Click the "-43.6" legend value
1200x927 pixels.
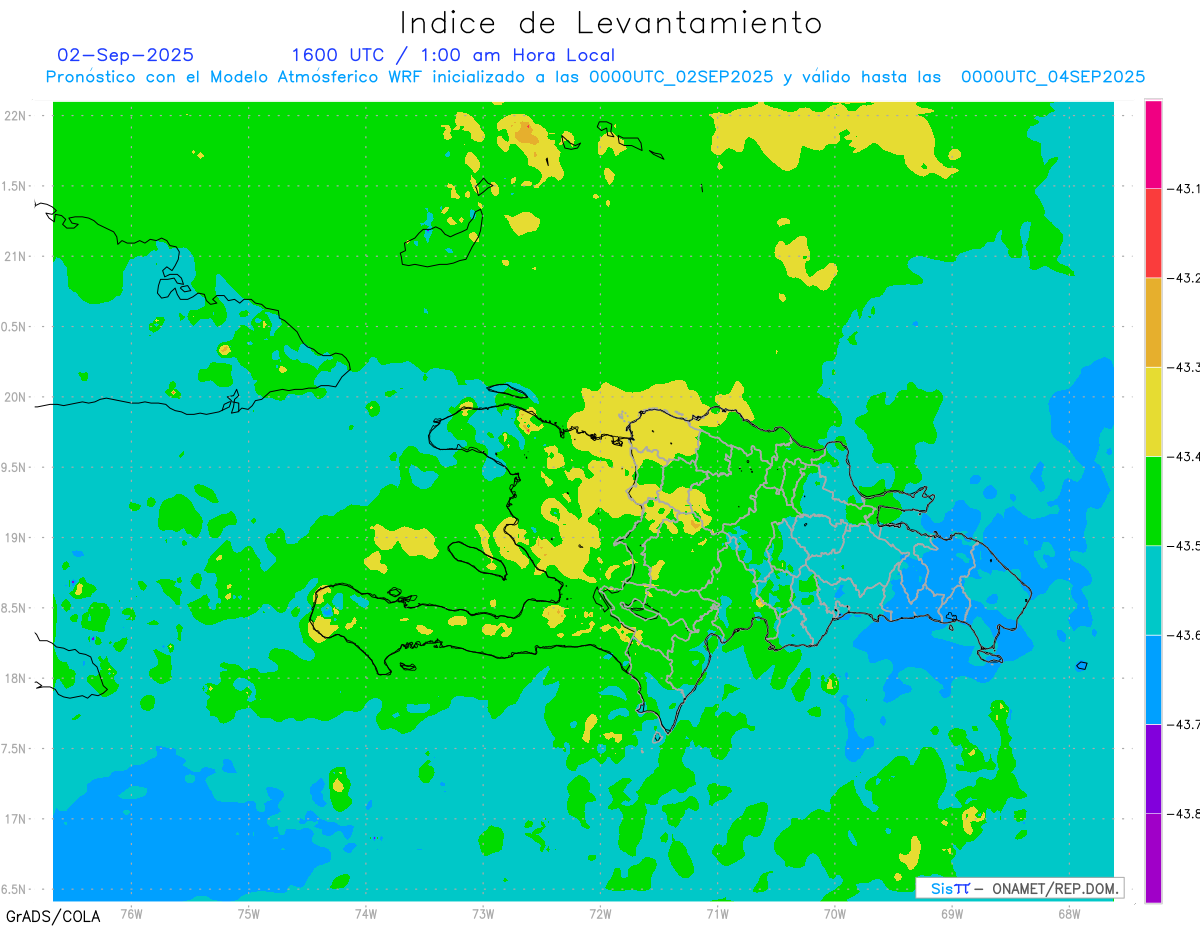click(1185, 635)
